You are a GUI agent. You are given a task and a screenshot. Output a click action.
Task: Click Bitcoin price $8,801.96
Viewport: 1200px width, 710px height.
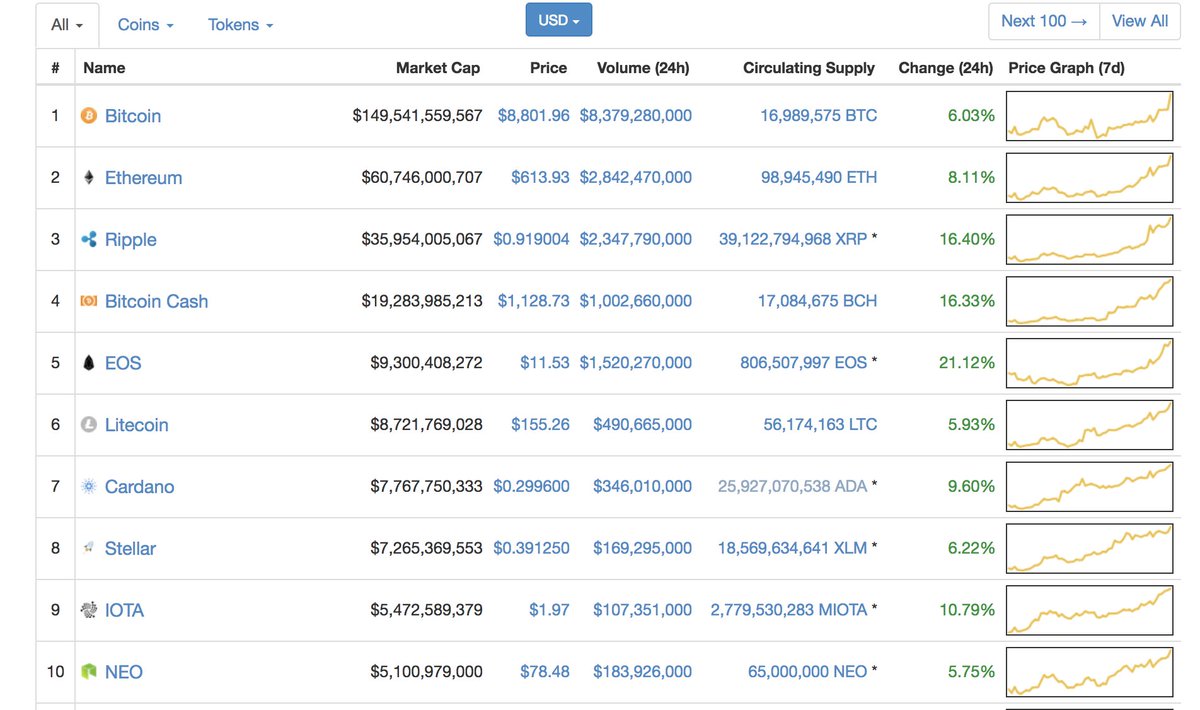(534, 116)
